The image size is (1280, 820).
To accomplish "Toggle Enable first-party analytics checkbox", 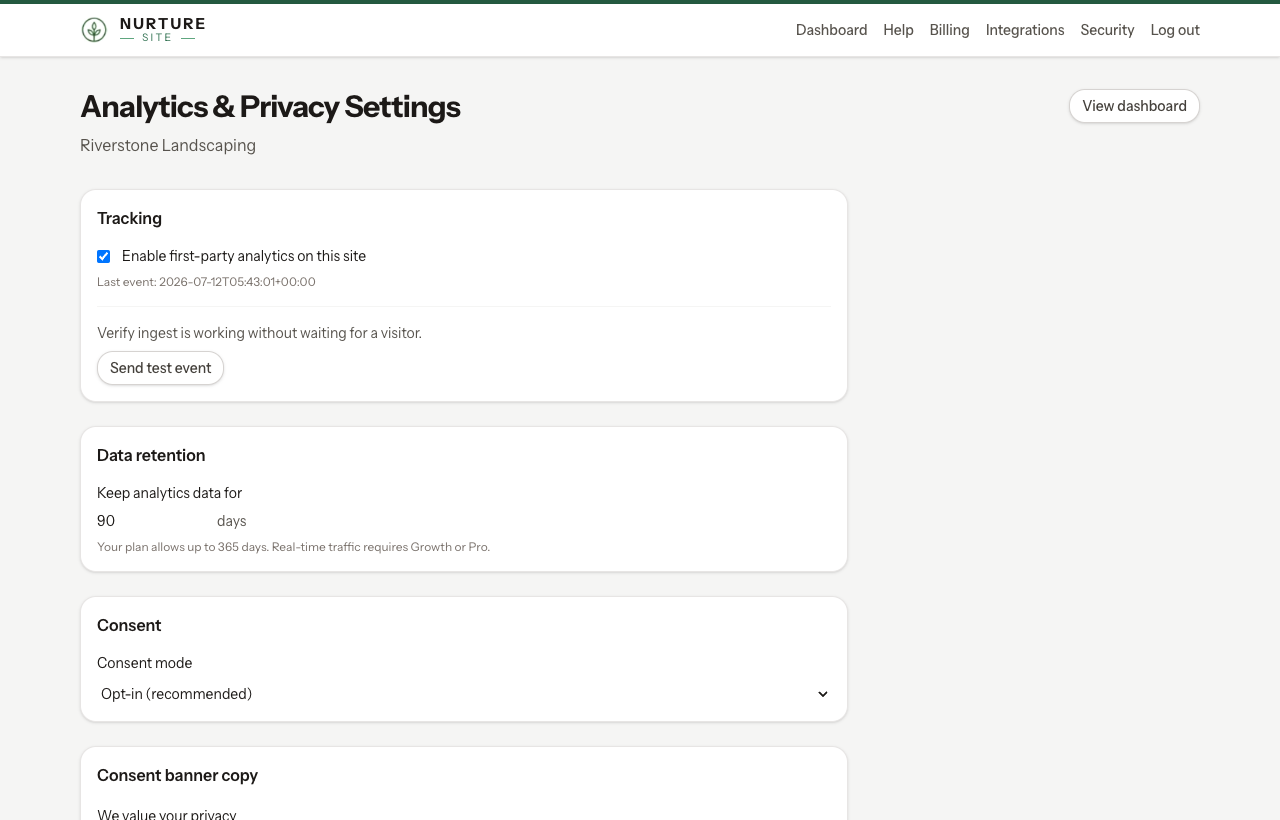I will pos(103,257).
